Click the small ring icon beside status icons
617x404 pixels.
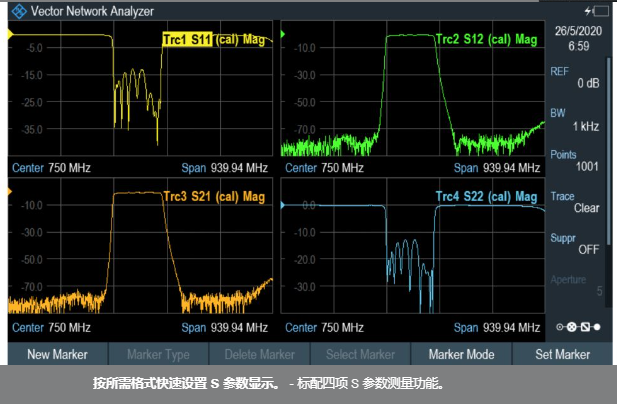(560, 327)
